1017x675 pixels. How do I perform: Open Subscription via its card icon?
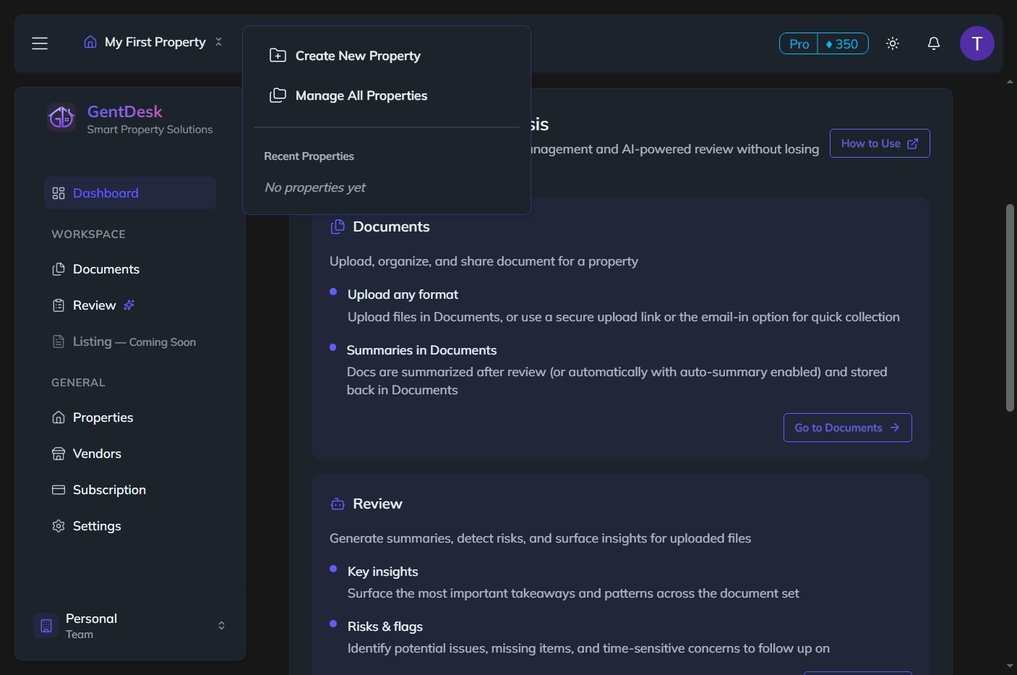[58, 490]
